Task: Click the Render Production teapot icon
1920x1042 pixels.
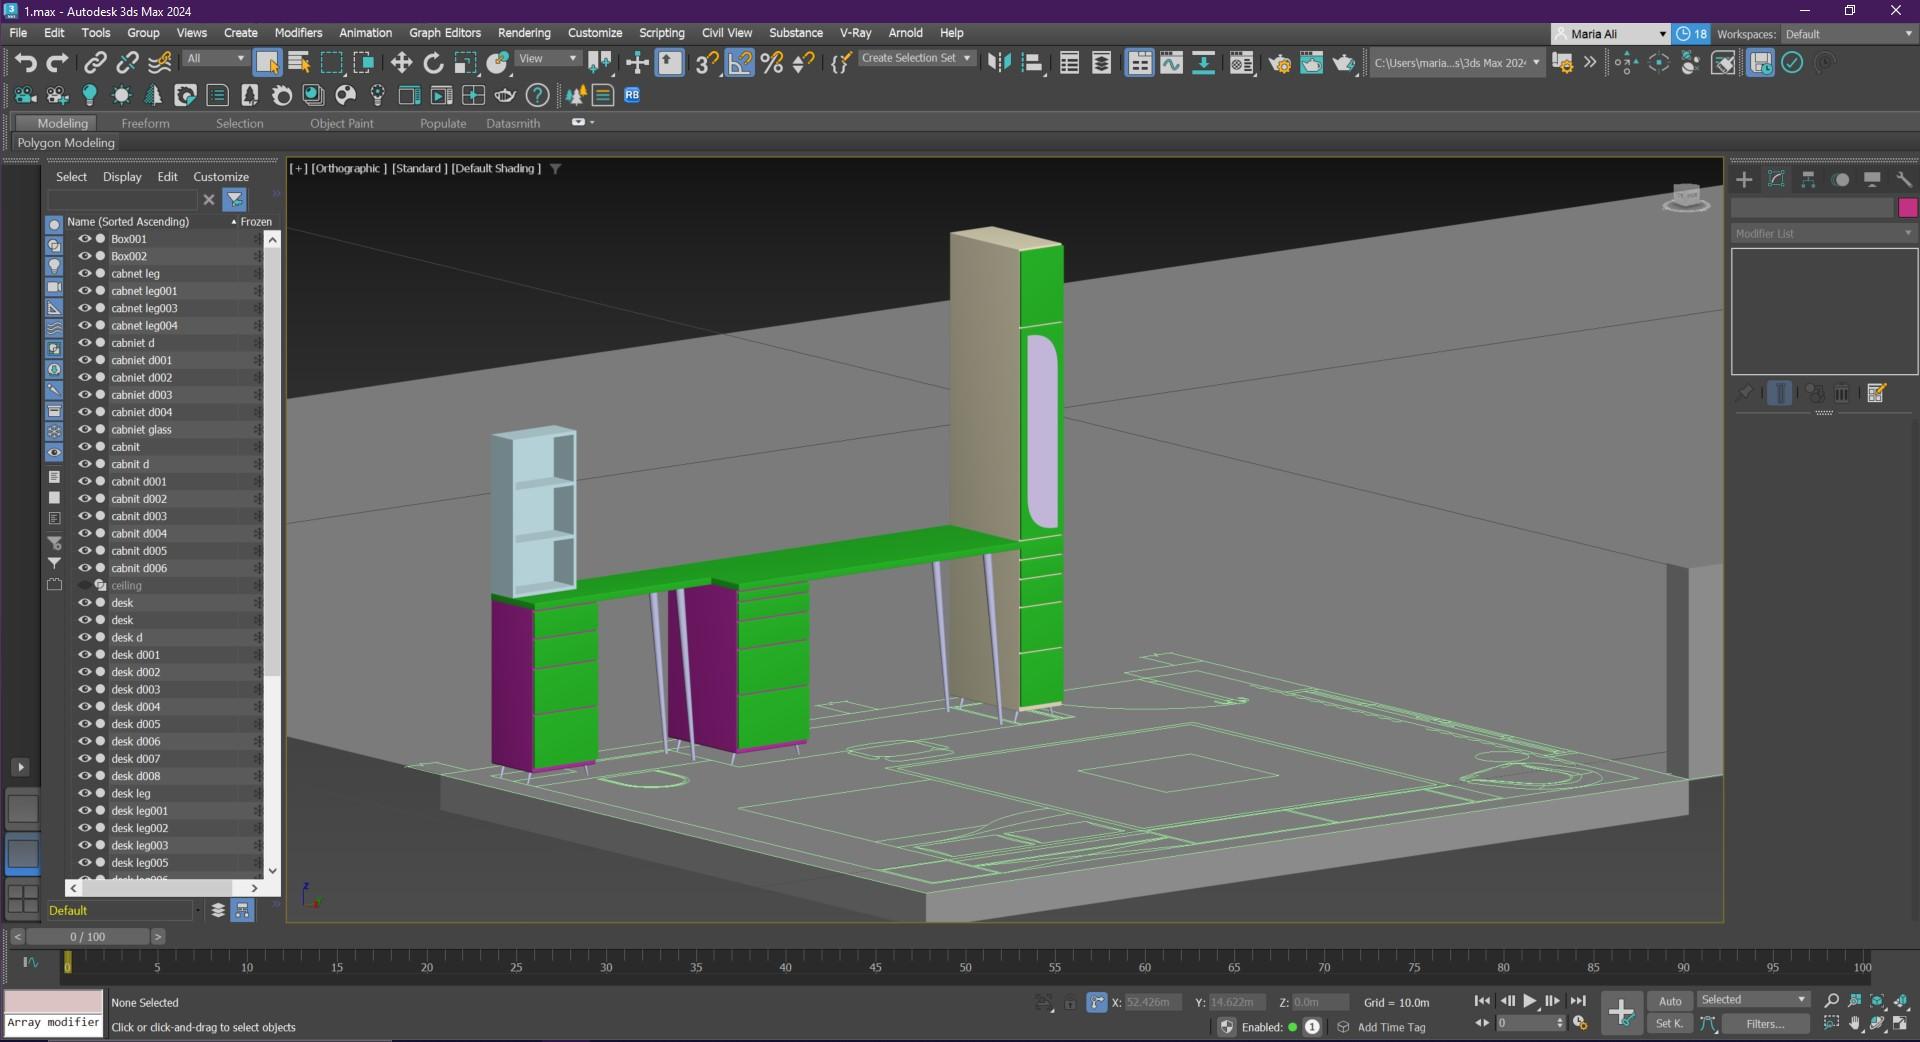Action: pos(1343,63)
